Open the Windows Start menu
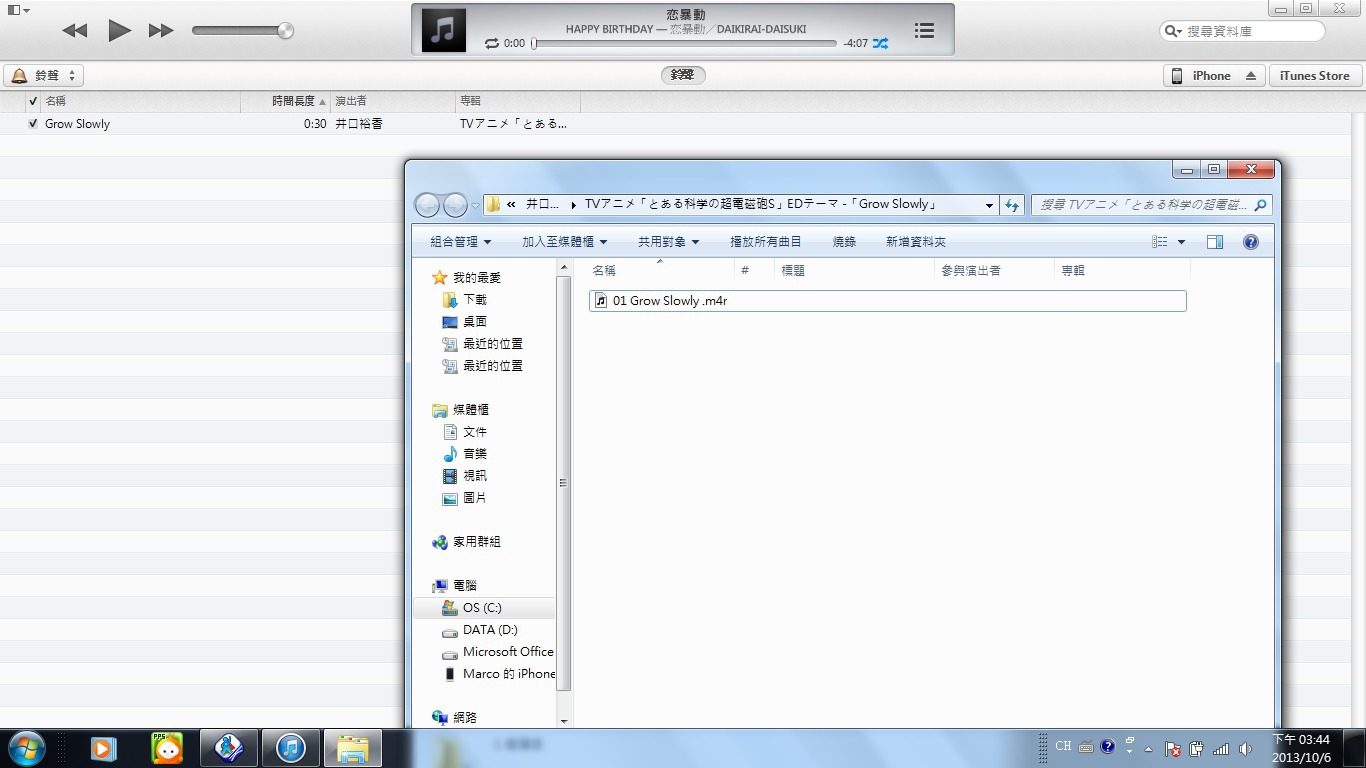1366x768 pixels. pos(27,747)
